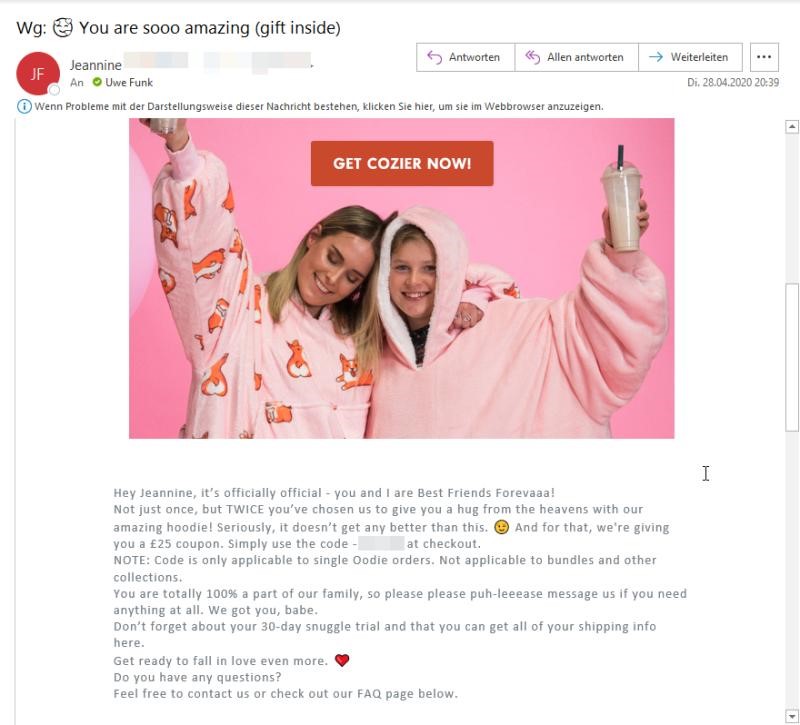Click the emoji in the subject line

pos(63,28)
